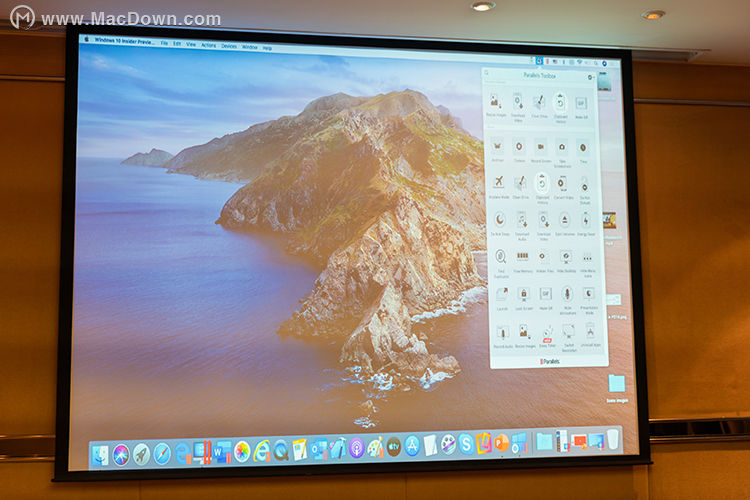Open the Help menu
This screenshot has height=500, width=750.
267,48
